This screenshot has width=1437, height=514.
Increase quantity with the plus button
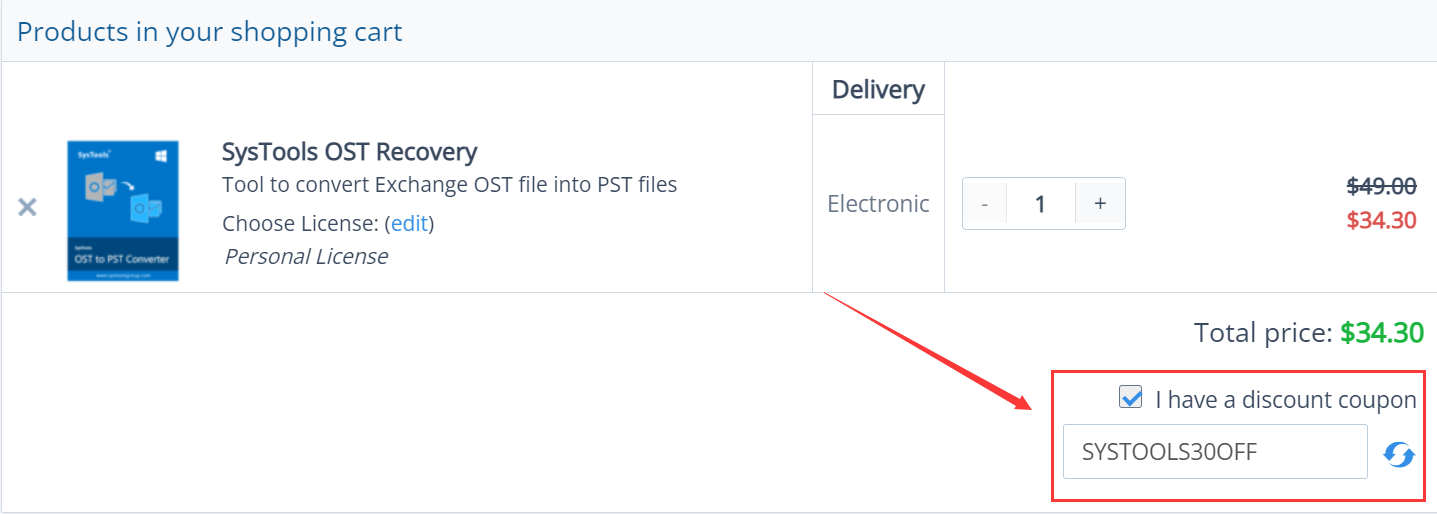1100,204
